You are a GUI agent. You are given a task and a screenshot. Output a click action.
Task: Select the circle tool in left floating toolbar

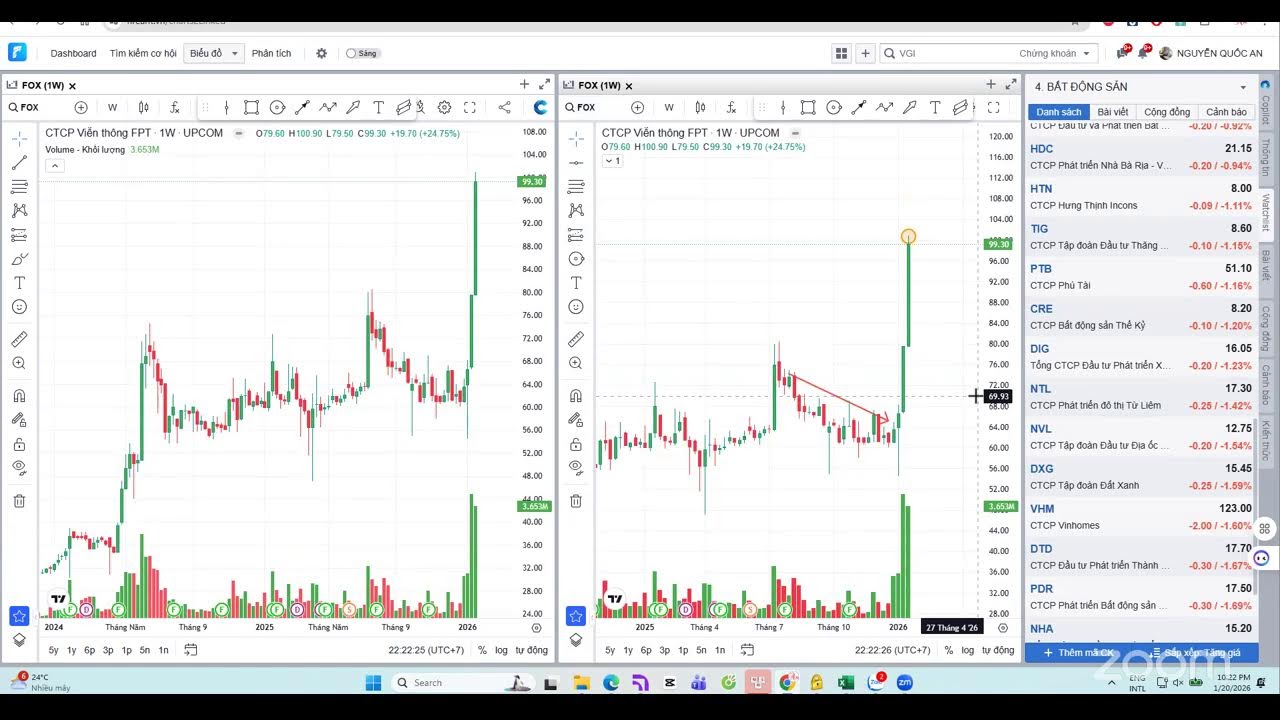pyautogui.click(x=277, y=107)
